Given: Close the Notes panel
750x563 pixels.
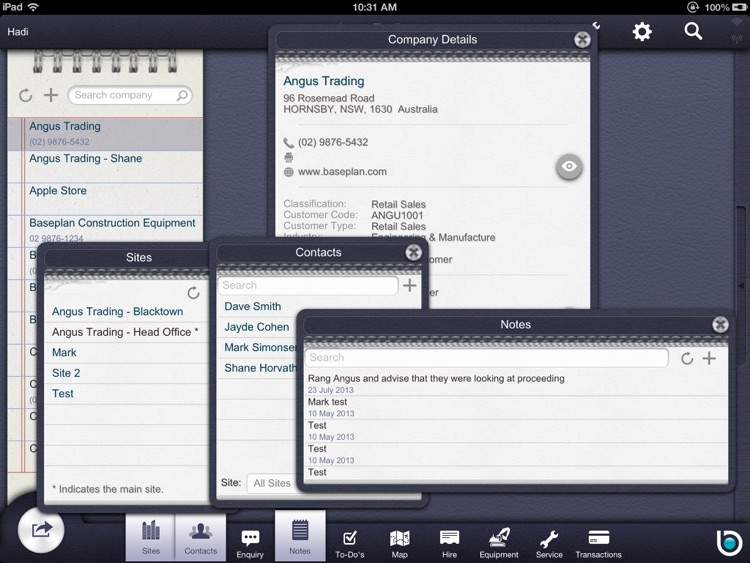Looking at the screenshot, I should [x=720, y=324].
